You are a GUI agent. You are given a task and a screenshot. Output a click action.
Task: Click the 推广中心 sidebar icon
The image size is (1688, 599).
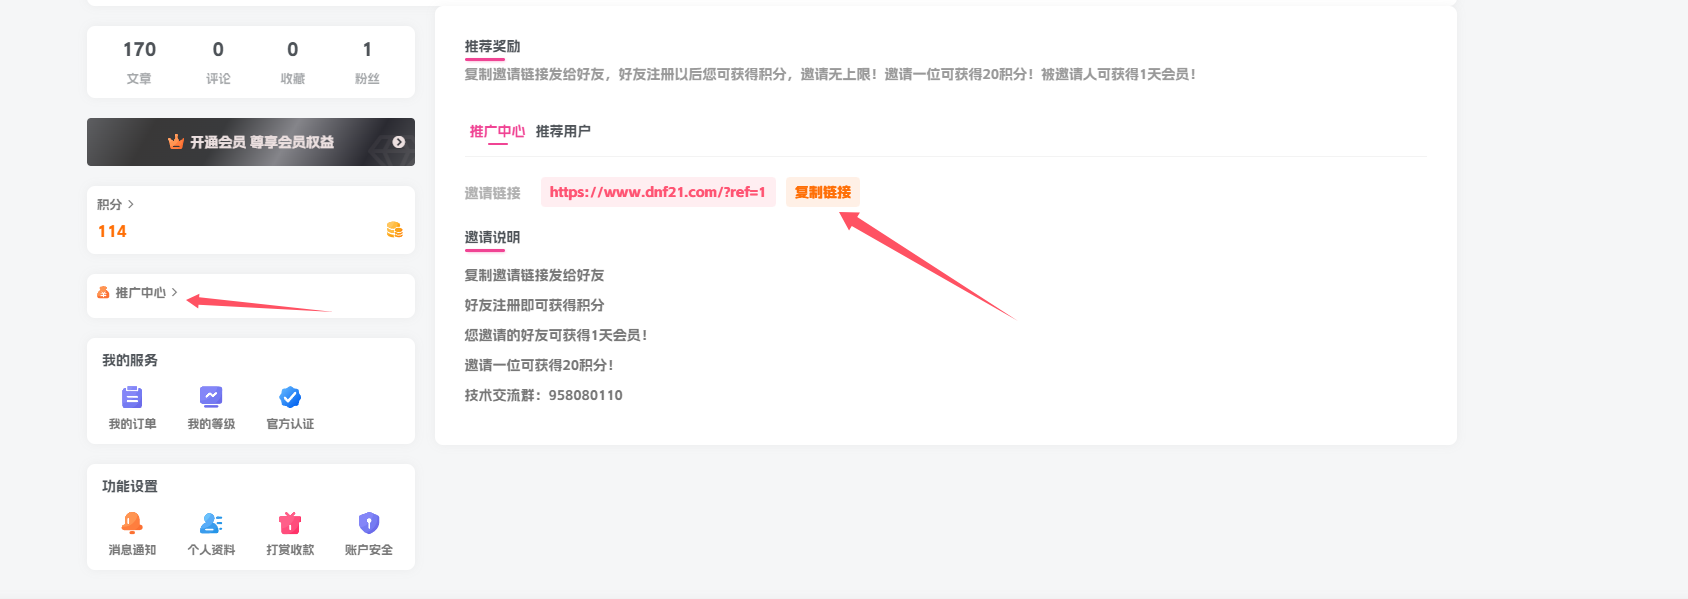(103, 293)
